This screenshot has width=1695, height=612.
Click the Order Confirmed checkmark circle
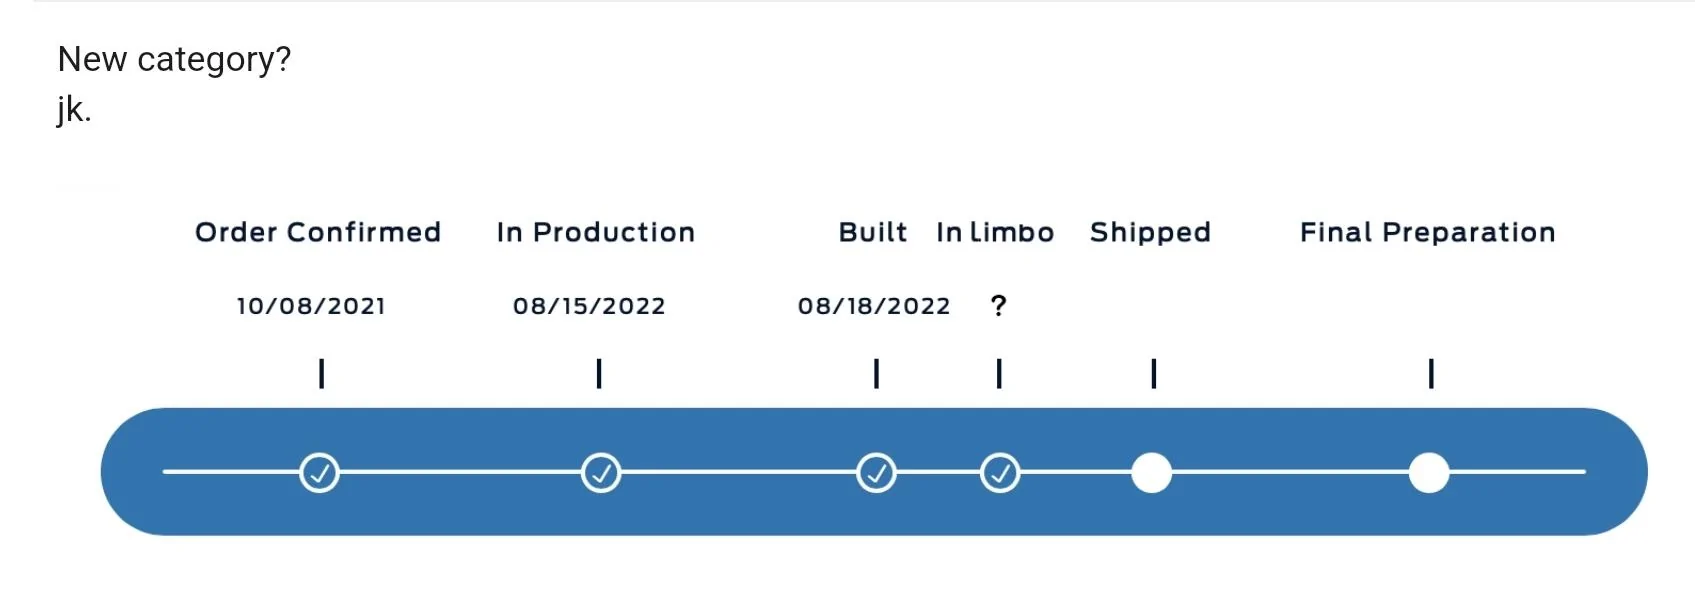pos(319,472)
